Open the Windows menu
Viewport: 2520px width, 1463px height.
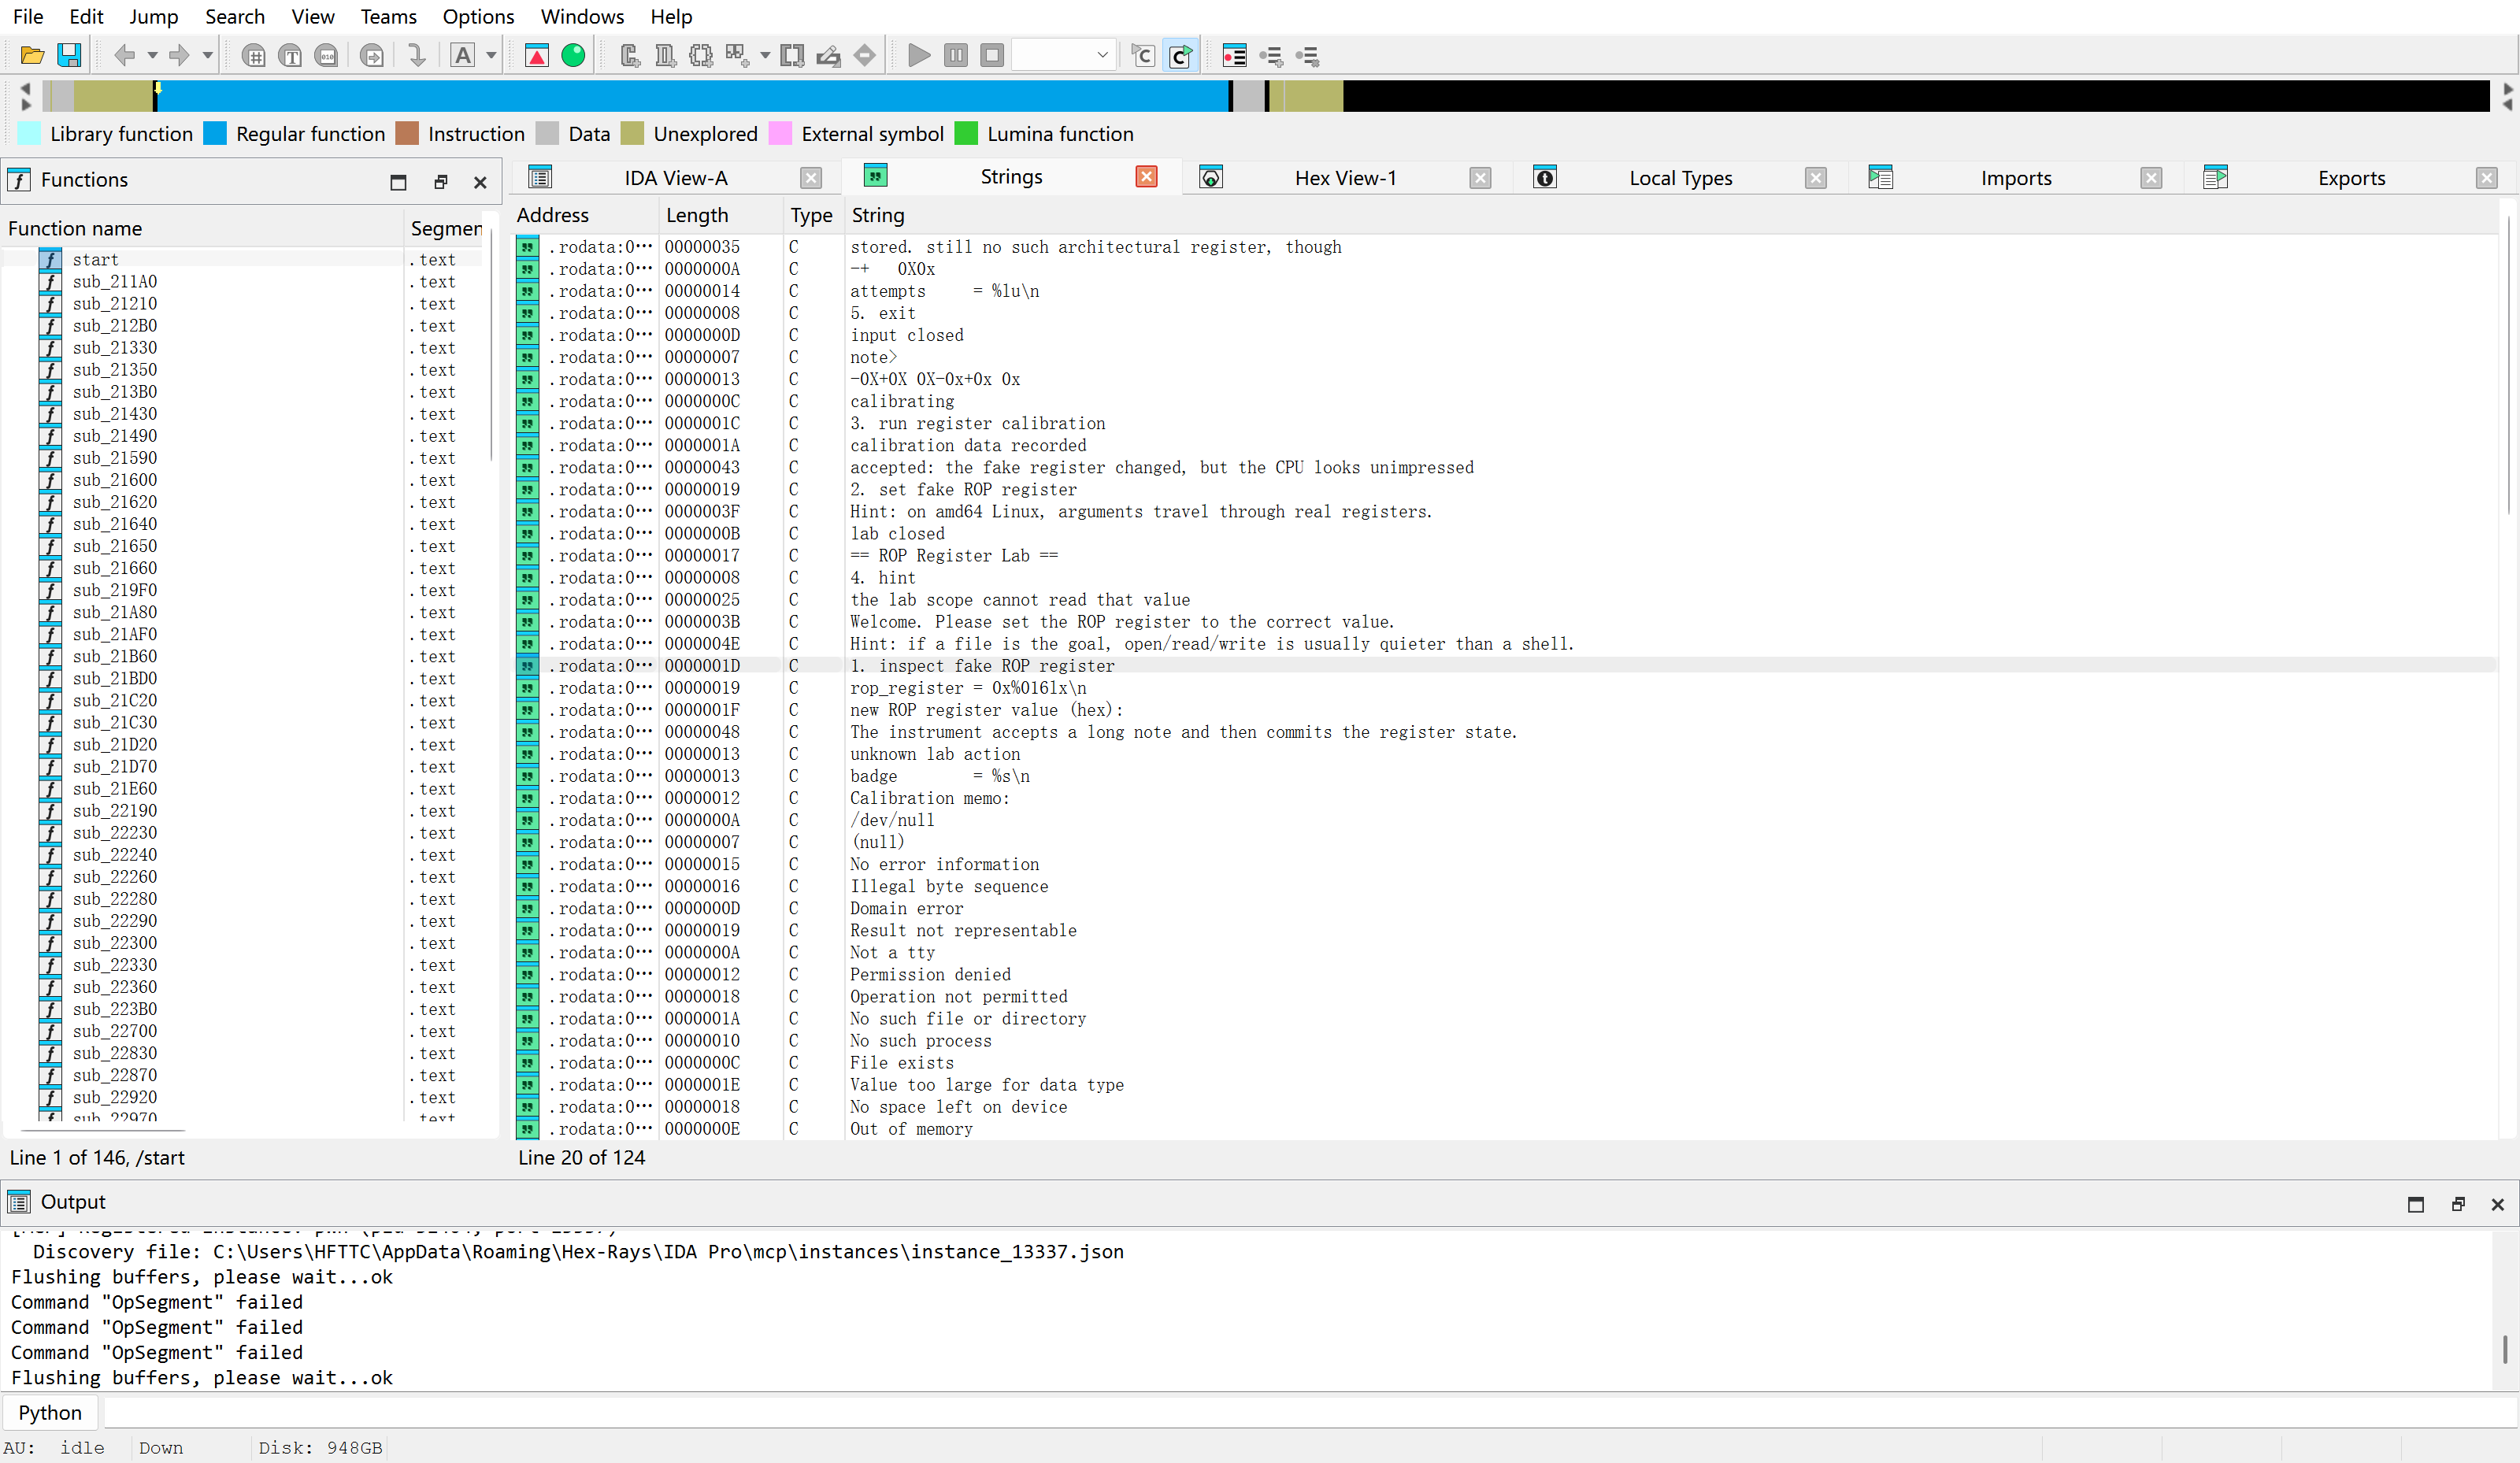582,17
